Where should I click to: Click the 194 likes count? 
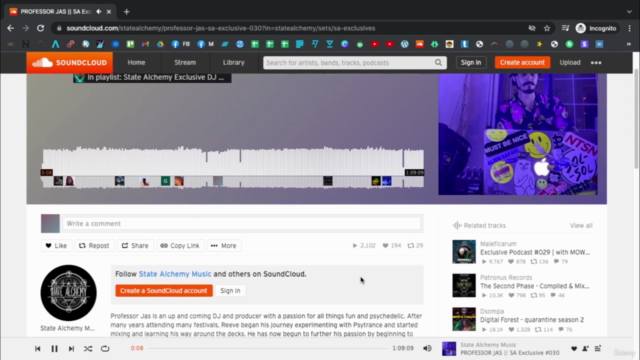[392, 245]
